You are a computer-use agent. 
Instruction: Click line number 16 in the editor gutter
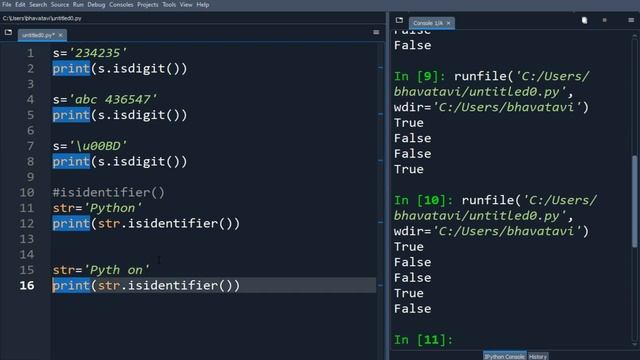coord(27,285)
